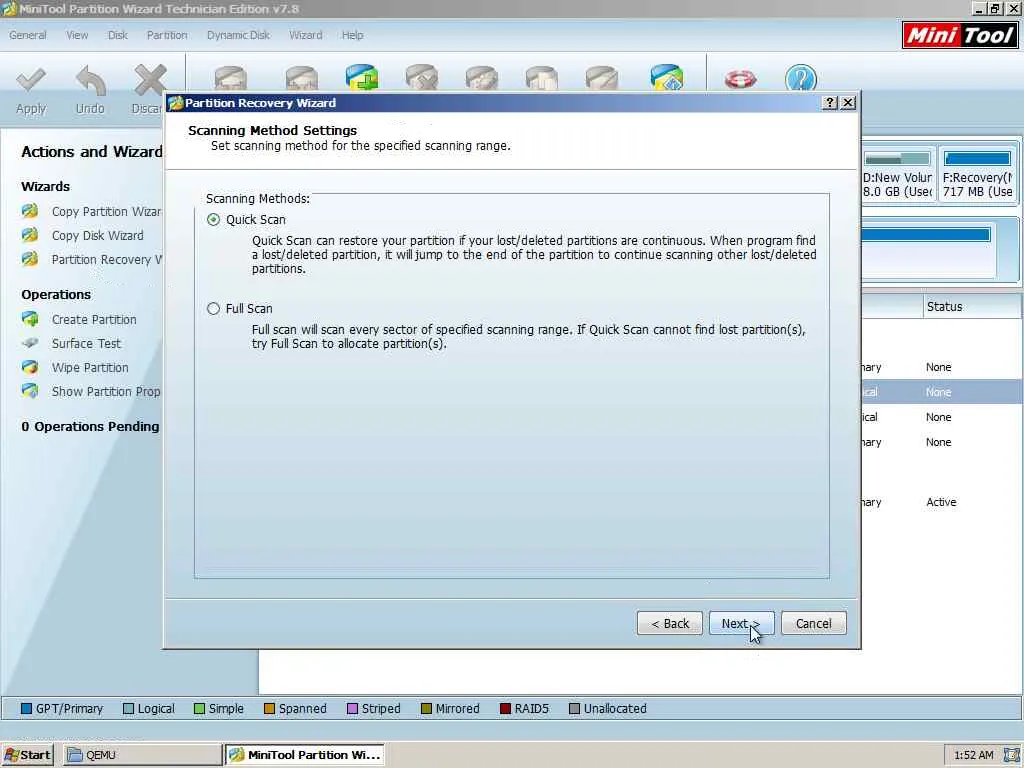Screen dimensions: 1024x768
Task: Click the MiniTool Partition Wizard taskbar button
Action: pyautogui.click(x=305, y=755)
